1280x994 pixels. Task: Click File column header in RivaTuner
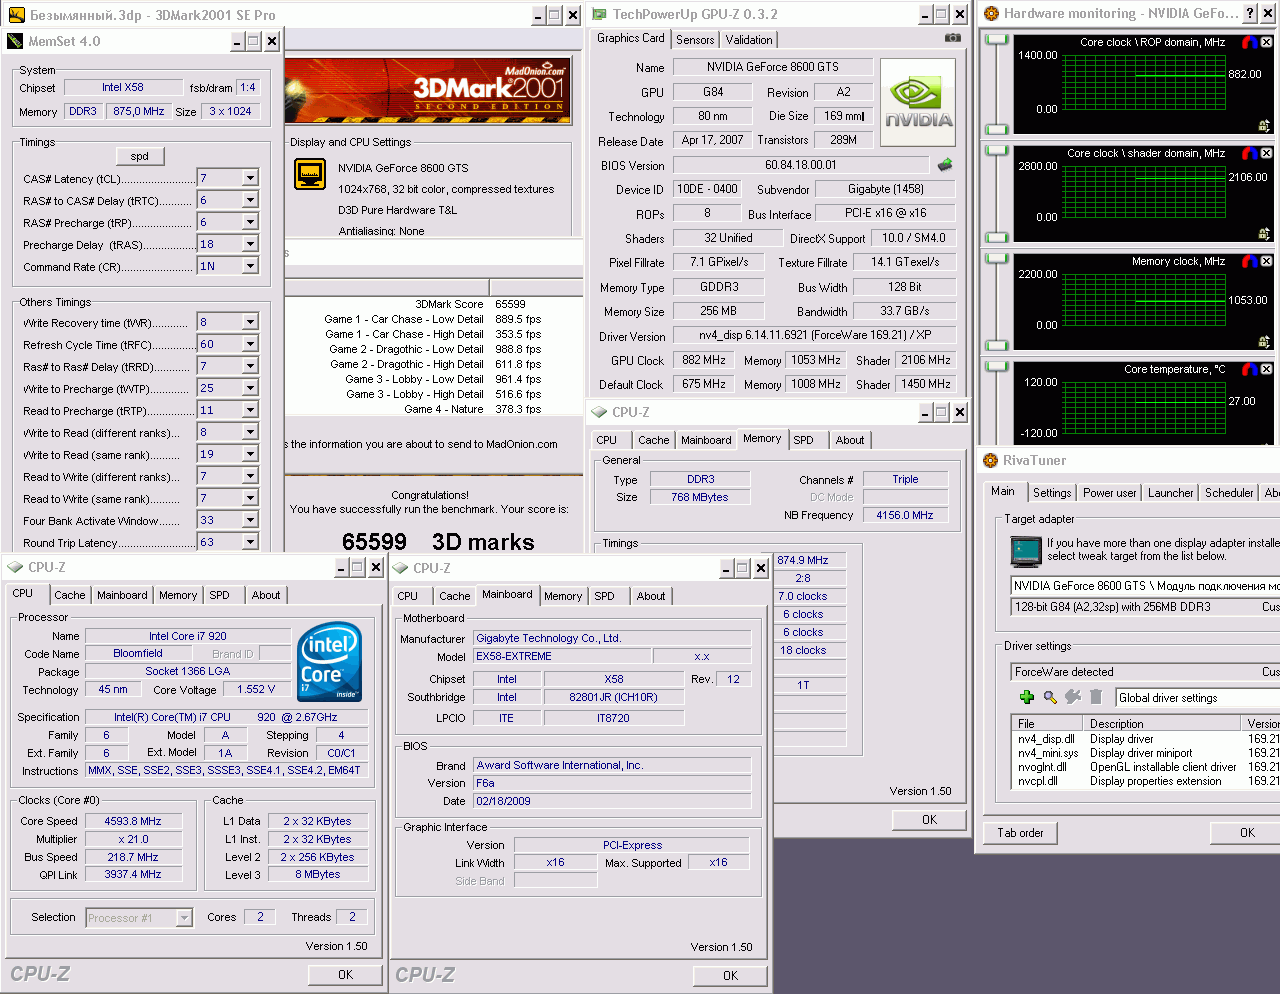[1047, 723]
